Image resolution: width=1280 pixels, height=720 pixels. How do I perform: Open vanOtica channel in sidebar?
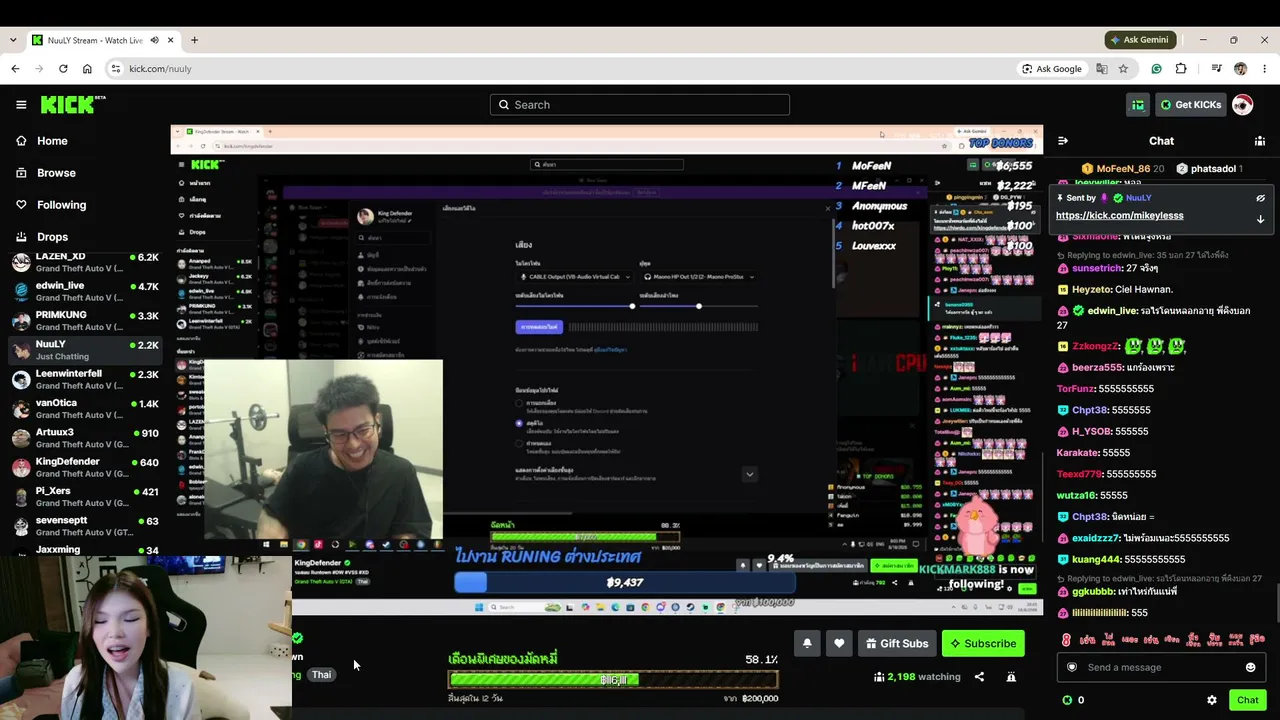(x=84, y=409)
